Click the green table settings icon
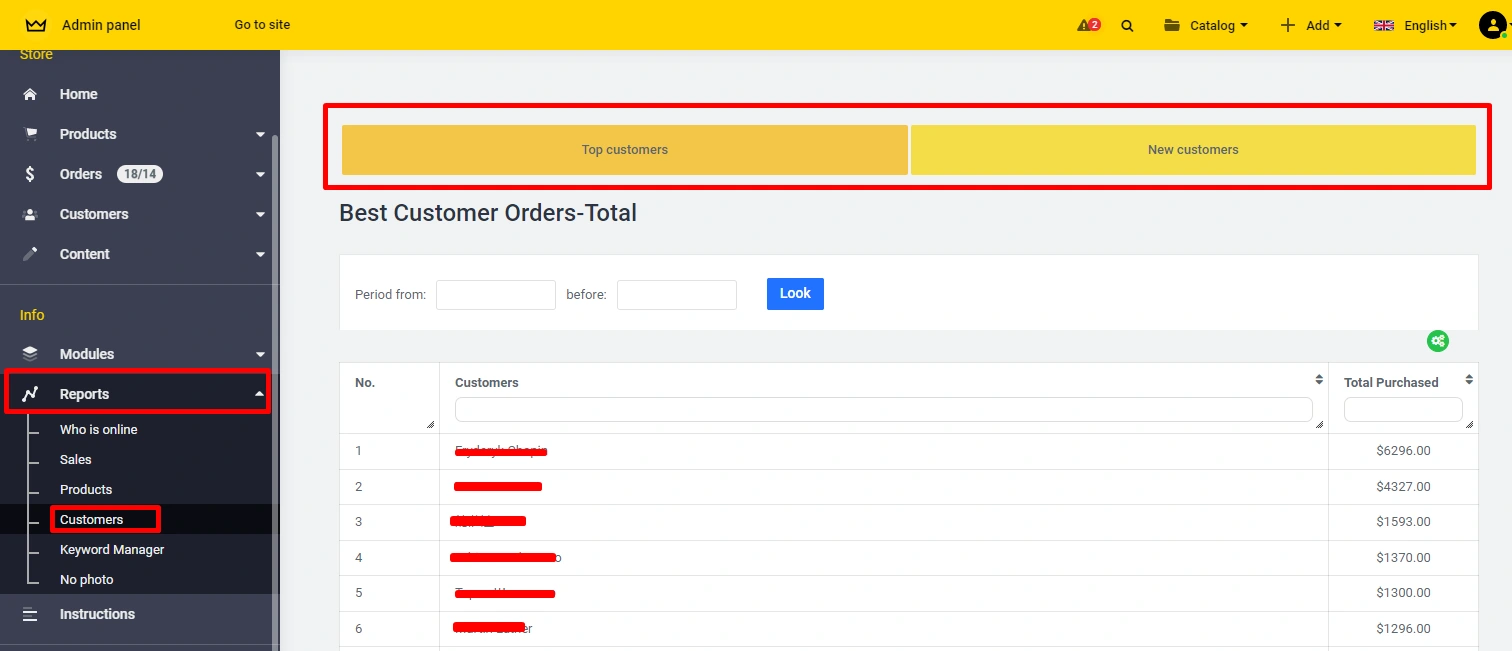This screenshot has height=651, width=1512. tap(1437, 341)
